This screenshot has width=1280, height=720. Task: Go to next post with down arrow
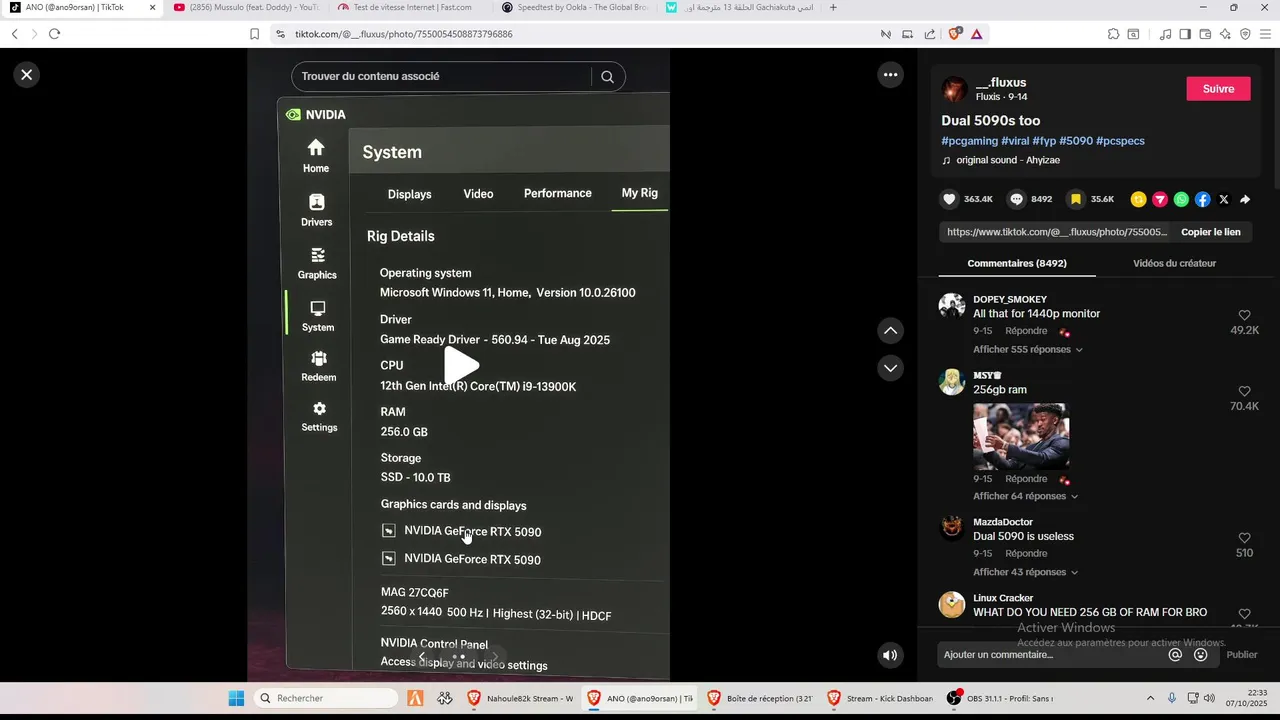[x=890, y=368]
